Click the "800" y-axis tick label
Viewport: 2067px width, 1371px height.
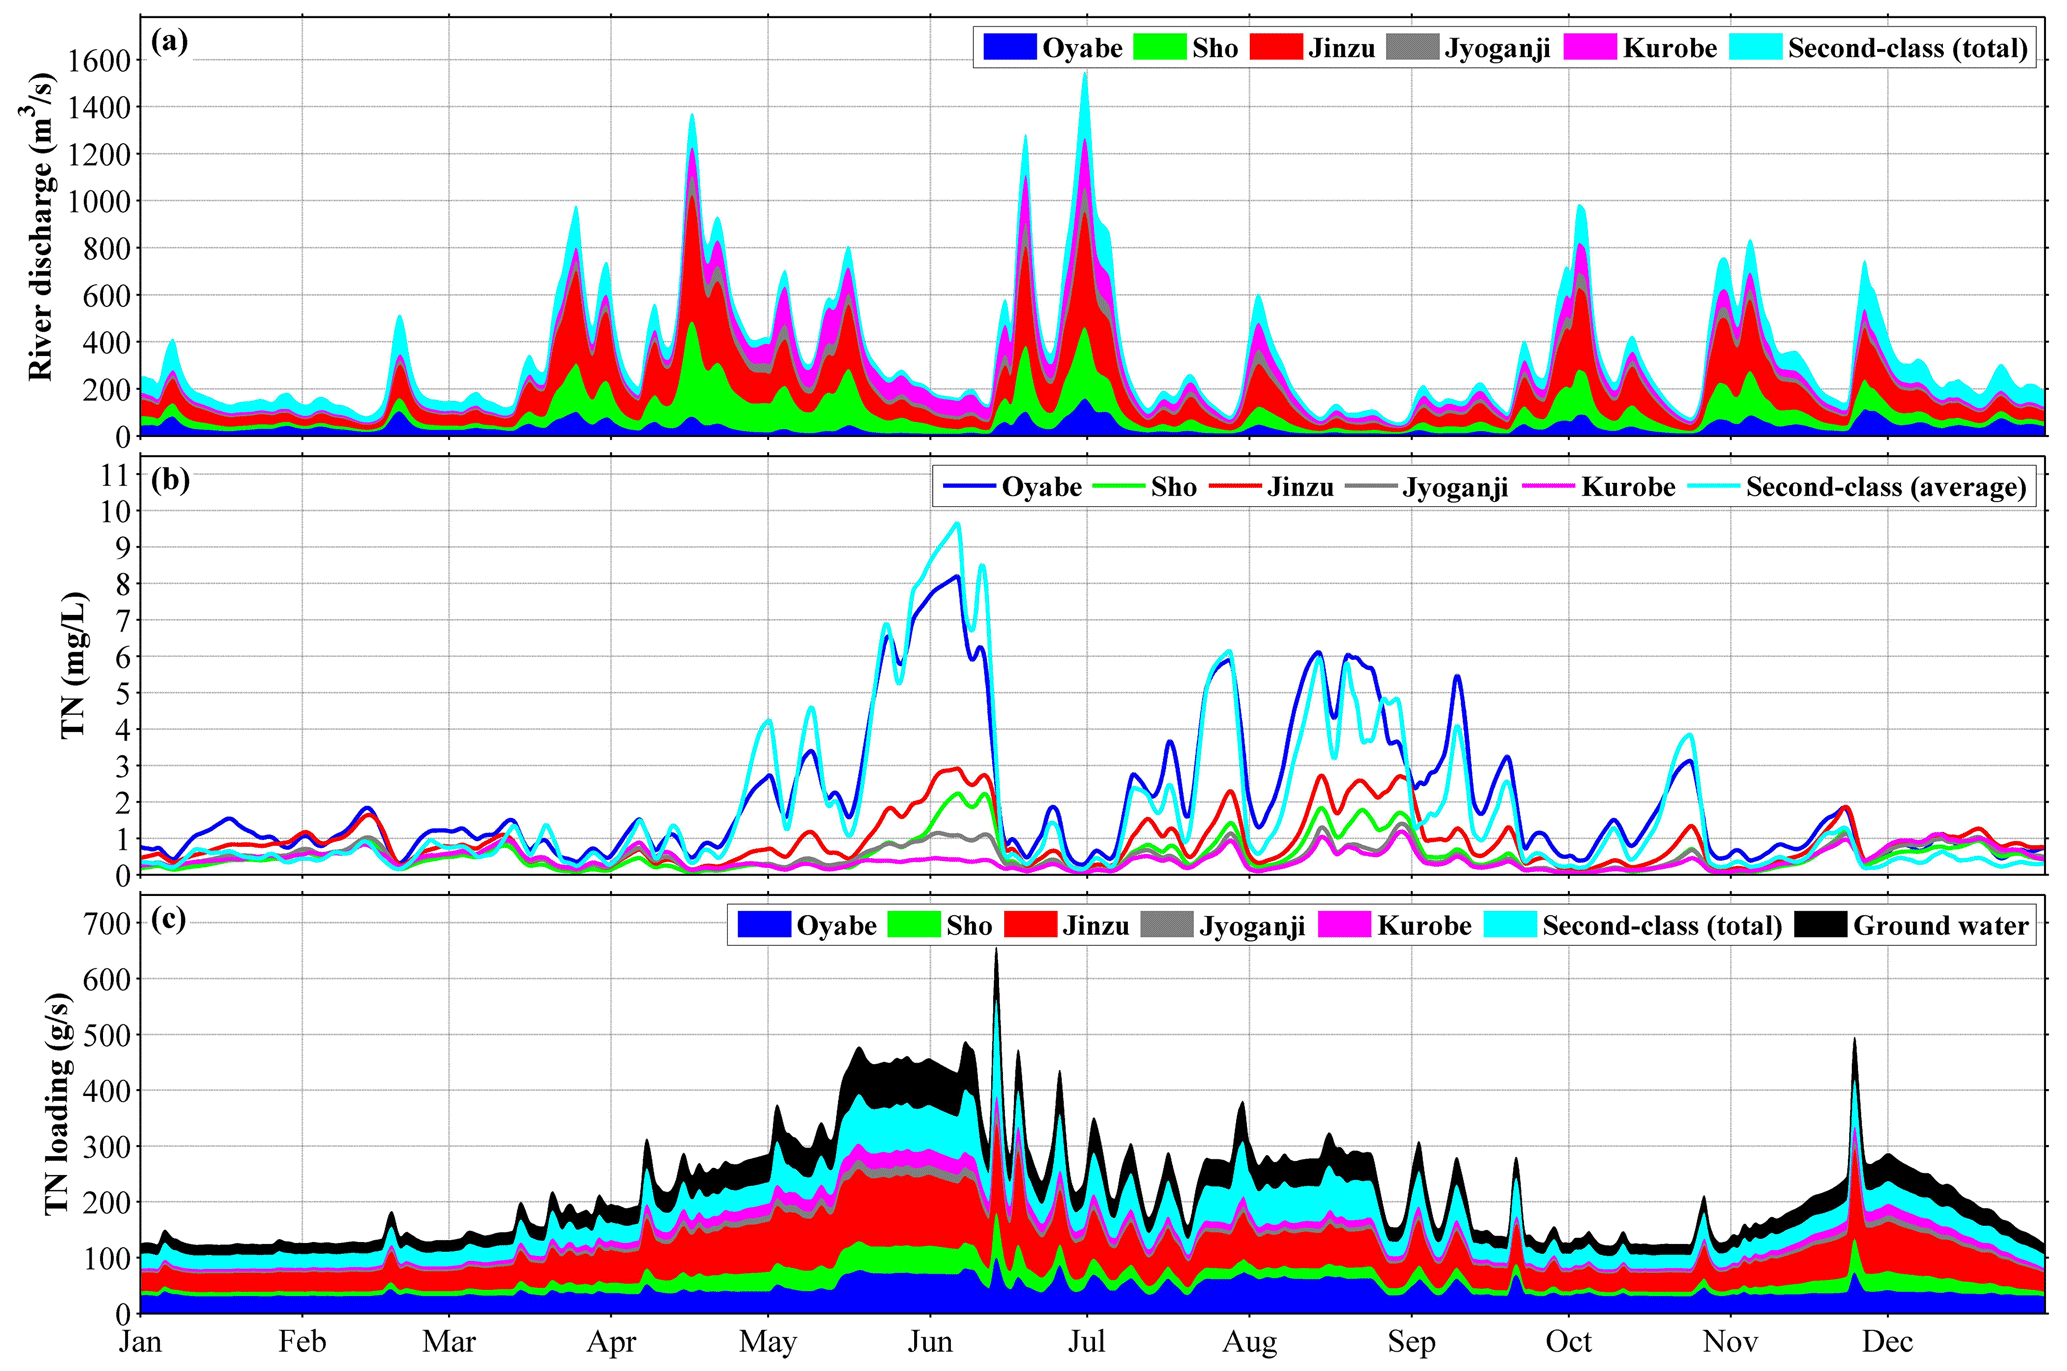108,248
